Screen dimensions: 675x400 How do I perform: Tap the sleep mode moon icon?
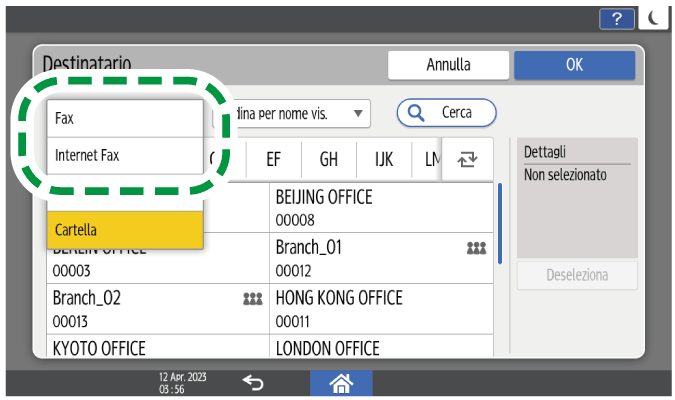click(x=653, y=17)
